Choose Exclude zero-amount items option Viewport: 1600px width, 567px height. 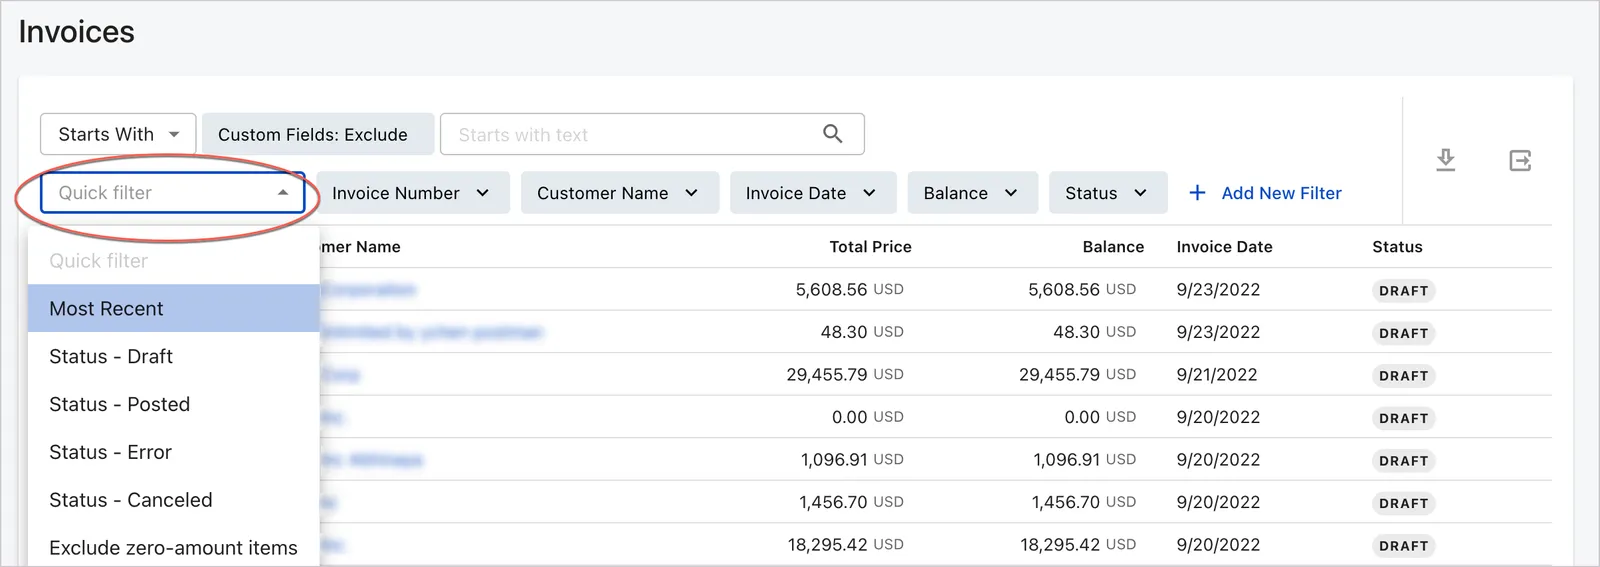point(174,547)
